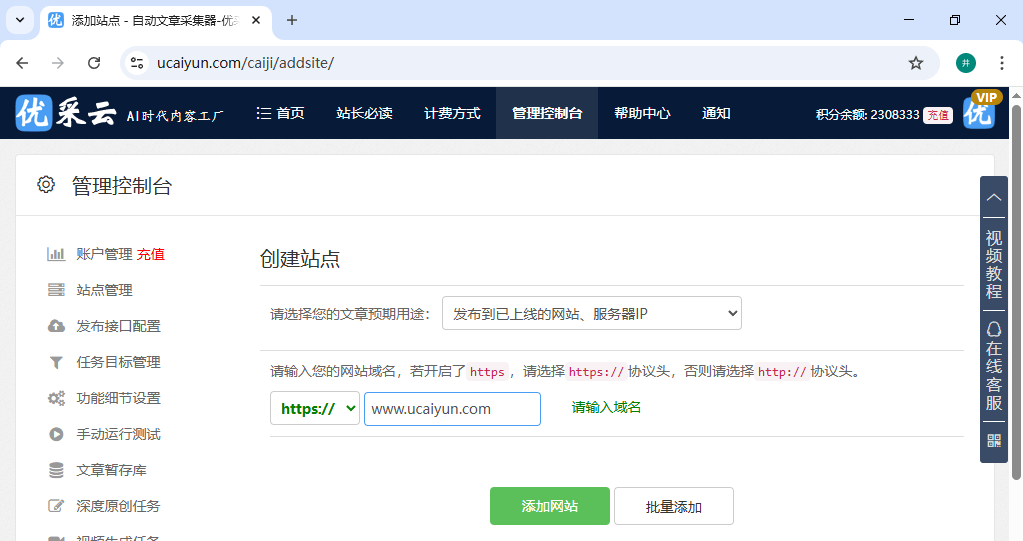Expand the https:// protocol selector
Viewport: 1023px width, 541px height.
[x=314, y=408]
